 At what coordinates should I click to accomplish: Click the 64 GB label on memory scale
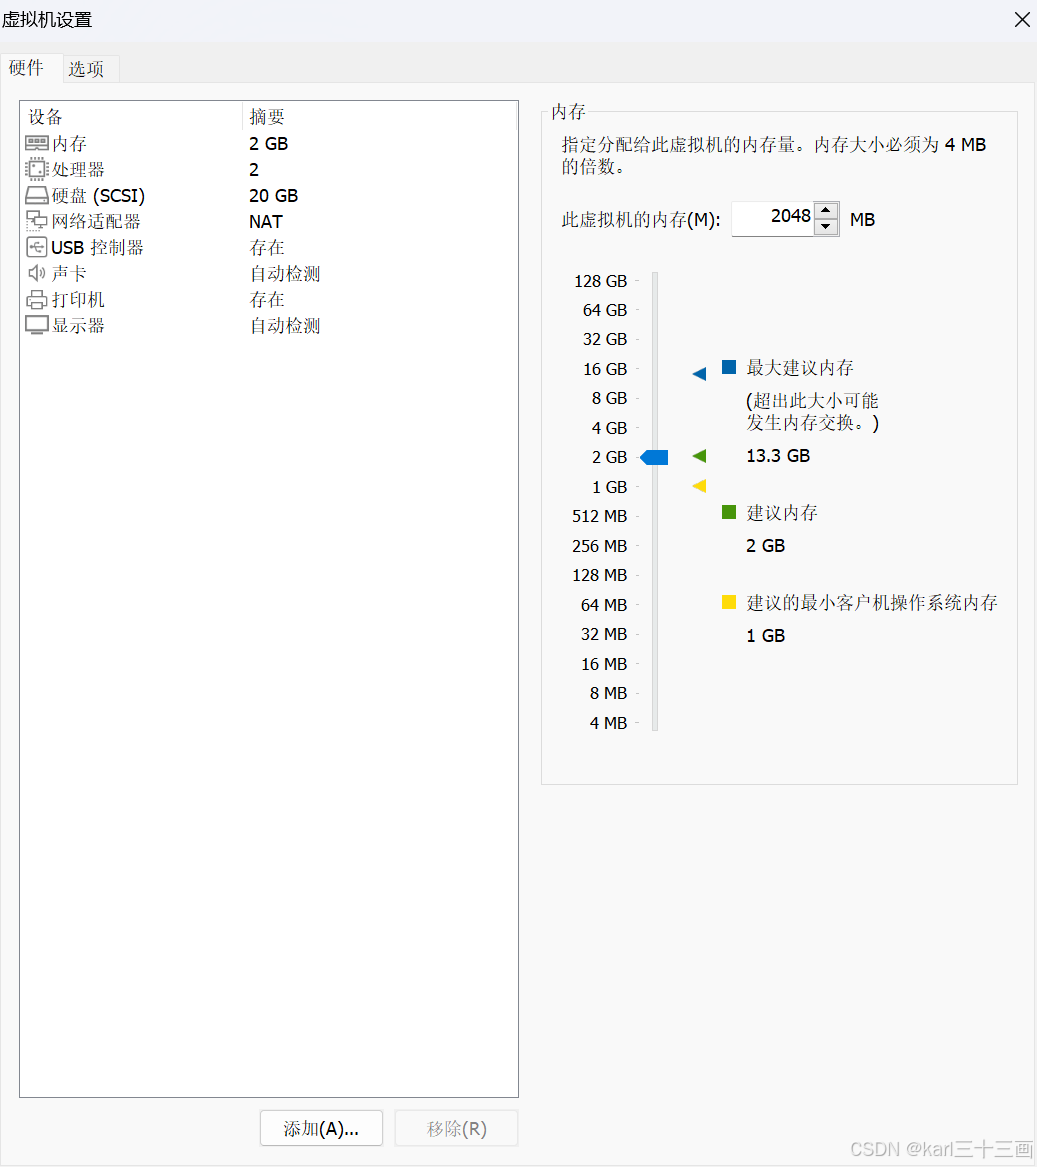(605, 310)
